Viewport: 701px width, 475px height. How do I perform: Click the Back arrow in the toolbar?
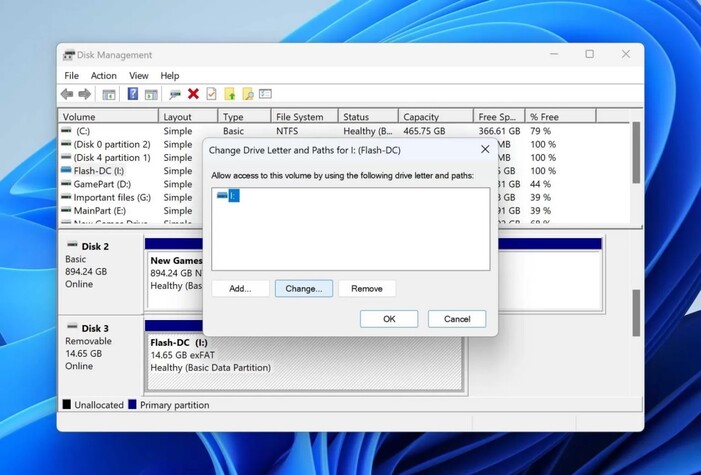[67, 94]
